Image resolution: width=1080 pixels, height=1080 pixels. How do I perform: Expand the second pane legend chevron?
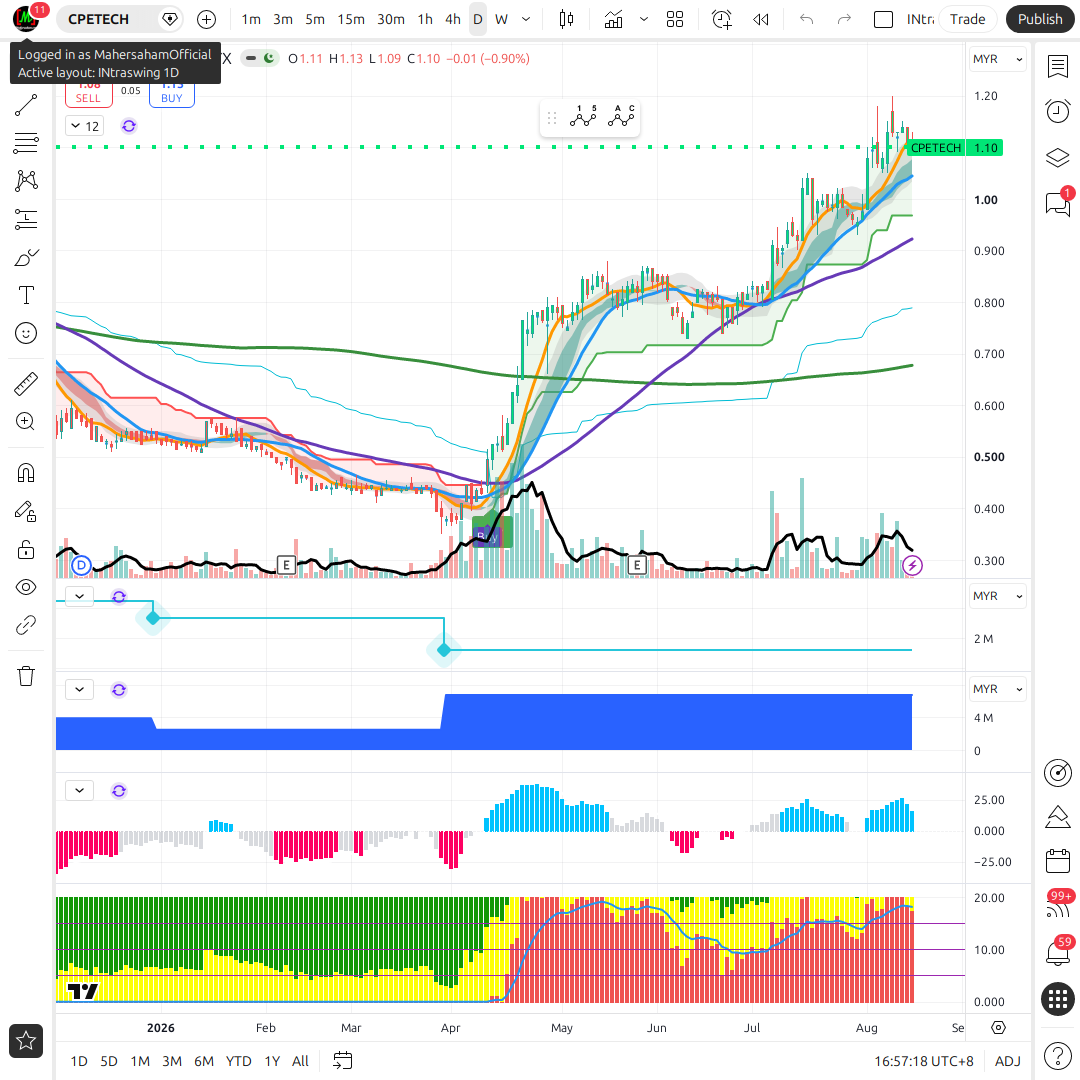[80, 596]
